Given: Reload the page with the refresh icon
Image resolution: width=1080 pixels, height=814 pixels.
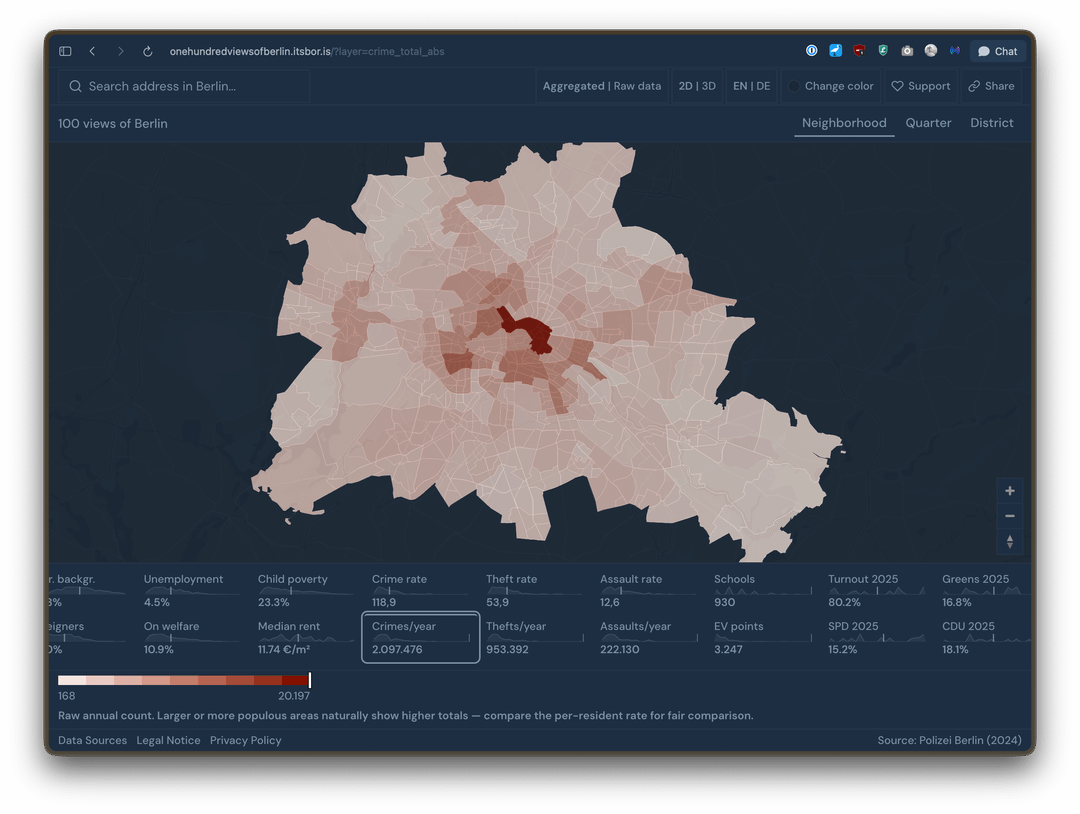Looking at the screenshot, I should pyautogui.click(x=148, y=51).
